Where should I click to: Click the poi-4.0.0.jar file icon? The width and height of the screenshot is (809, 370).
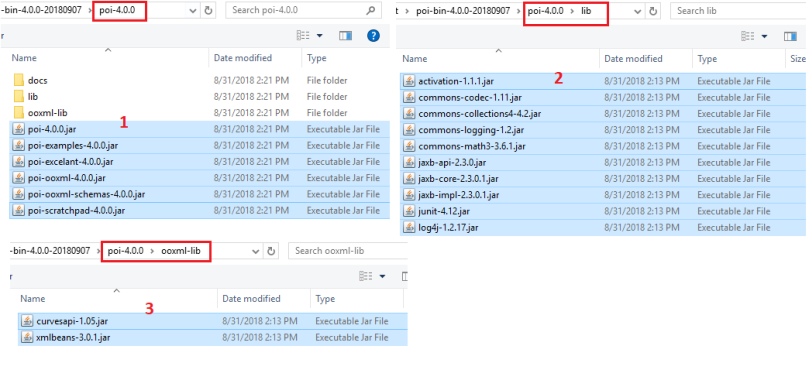click(19, 129)
